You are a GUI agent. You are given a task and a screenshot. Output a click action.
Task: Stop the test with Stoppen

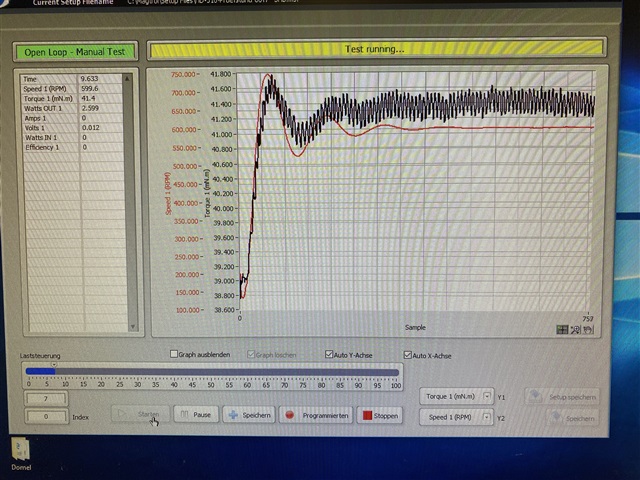tap(380, 416)
